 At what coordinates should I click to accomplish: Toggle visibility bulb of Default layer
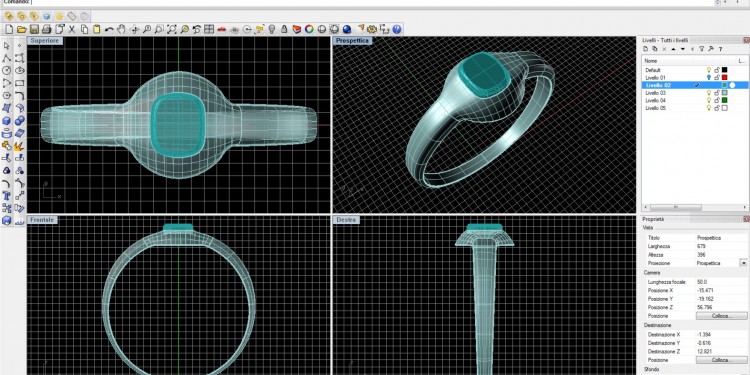point(709,70)
